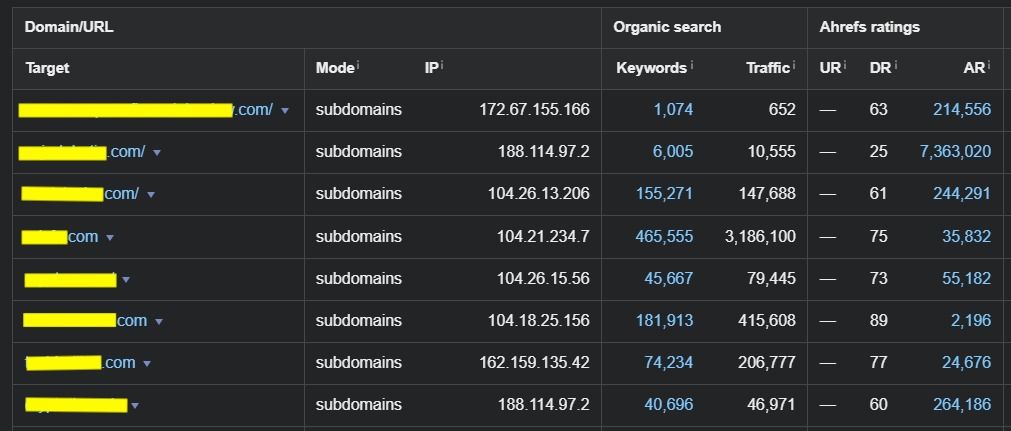Click the DR column info icon
The width and height of the screenshot is (1011, 431).
point(896,65)
